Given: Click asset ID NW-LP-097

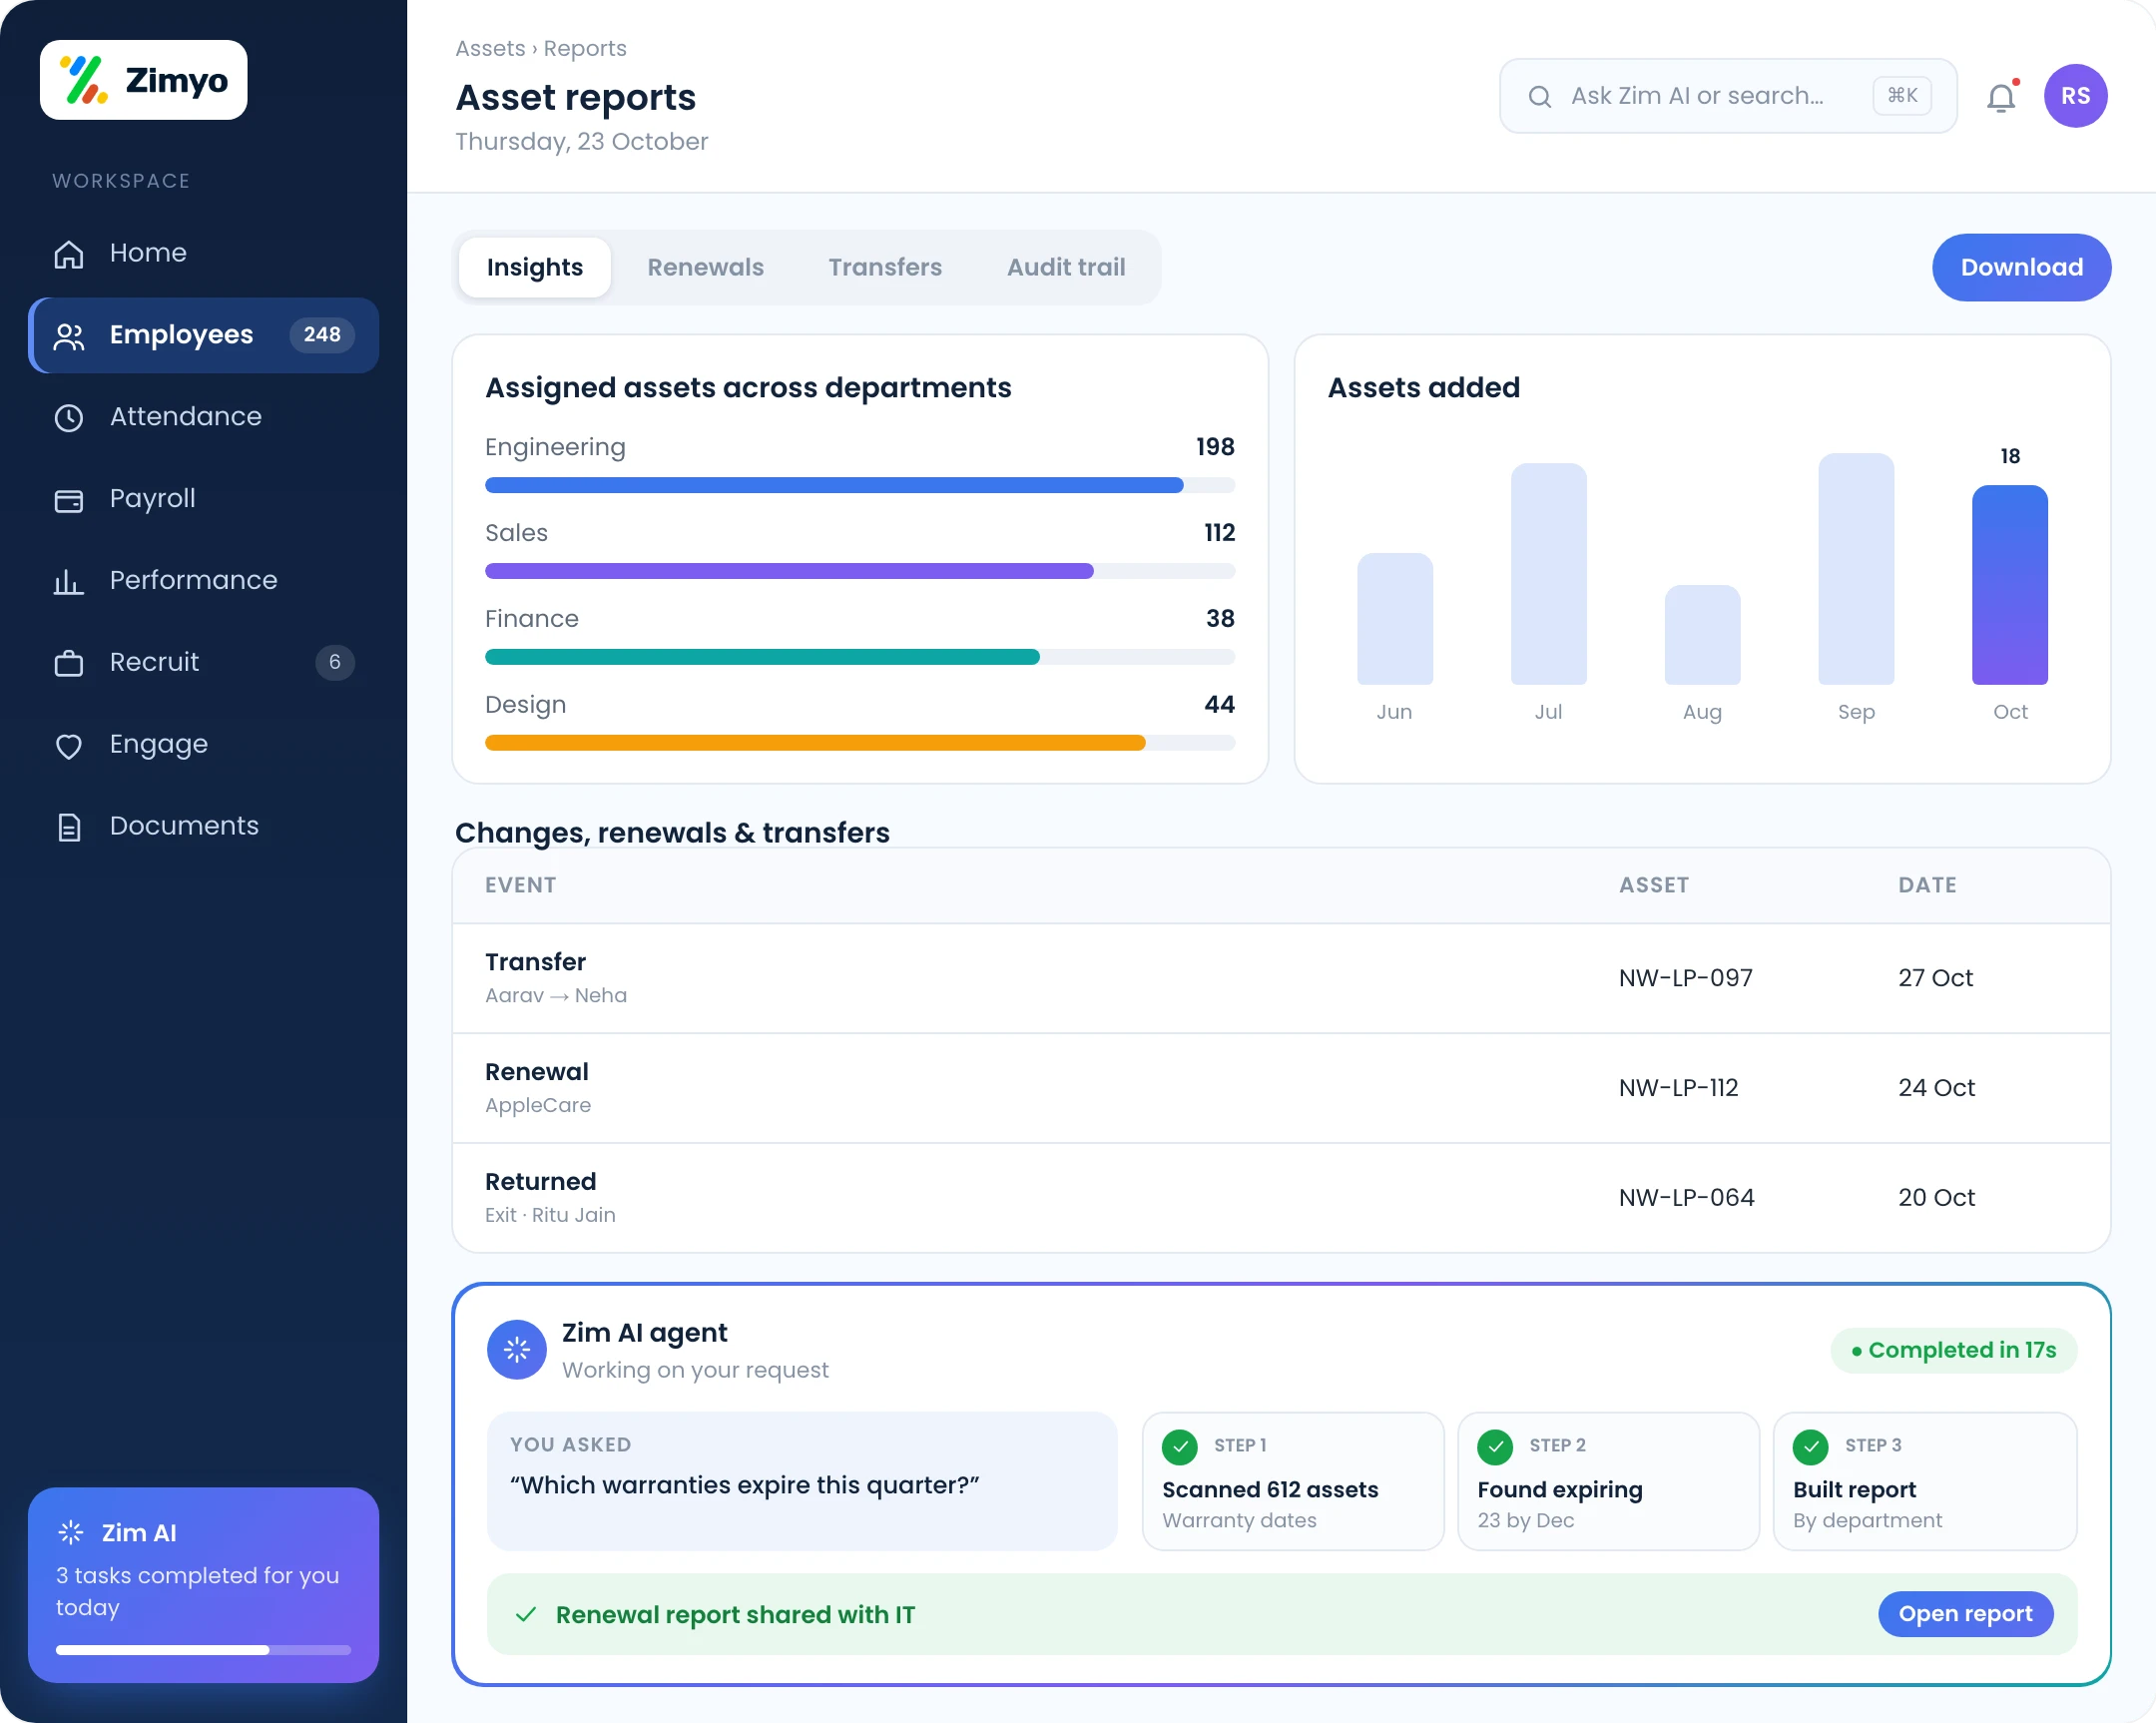Looking at the screenshot, I should tap(1686, 977).
